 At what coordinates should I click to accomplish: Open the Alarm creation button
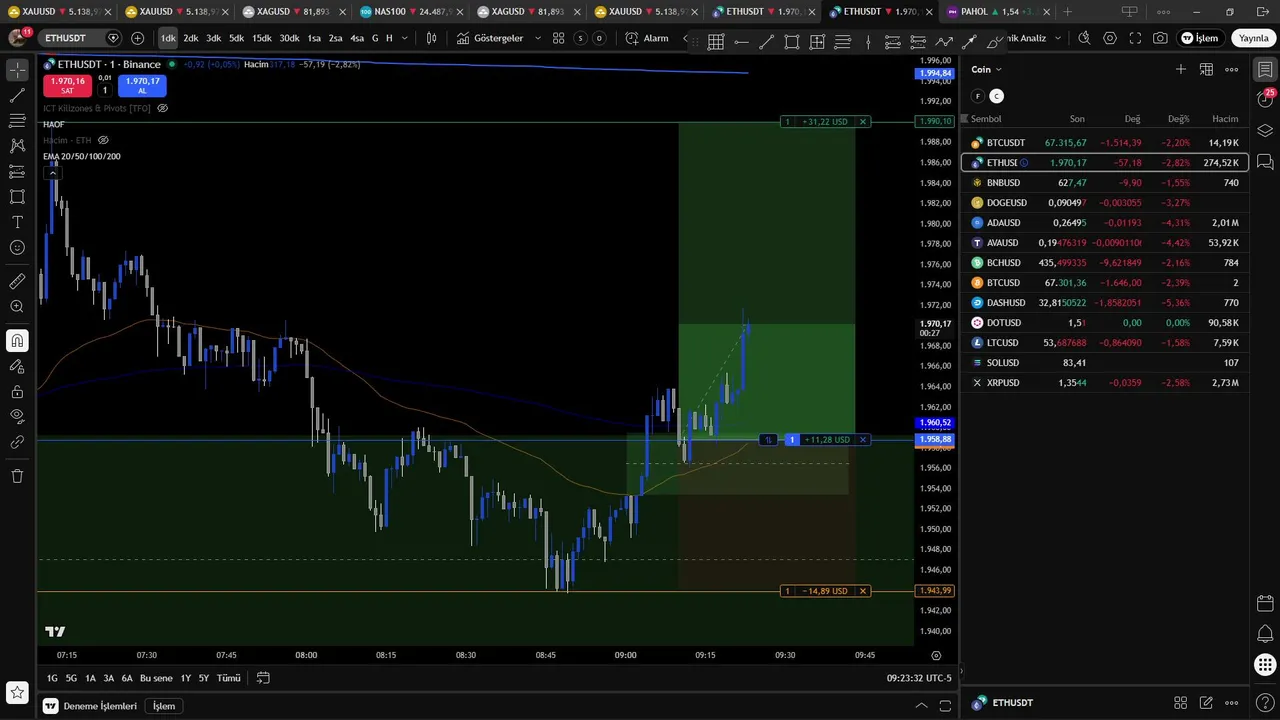tap(647, 38)
